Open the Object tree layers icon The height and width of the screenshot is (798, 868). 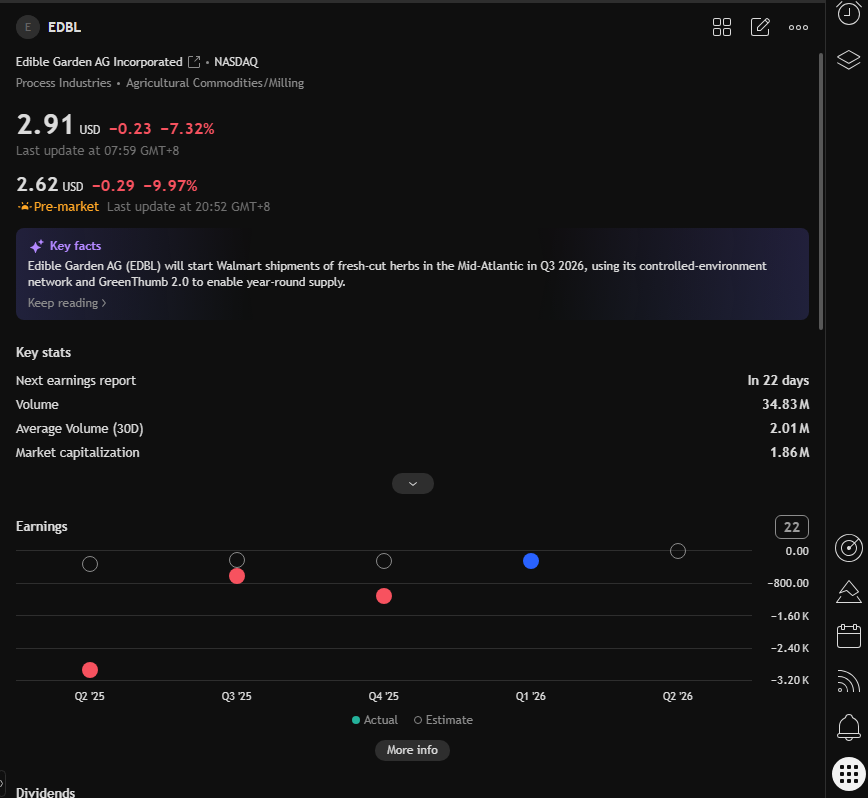click(848, 59)
